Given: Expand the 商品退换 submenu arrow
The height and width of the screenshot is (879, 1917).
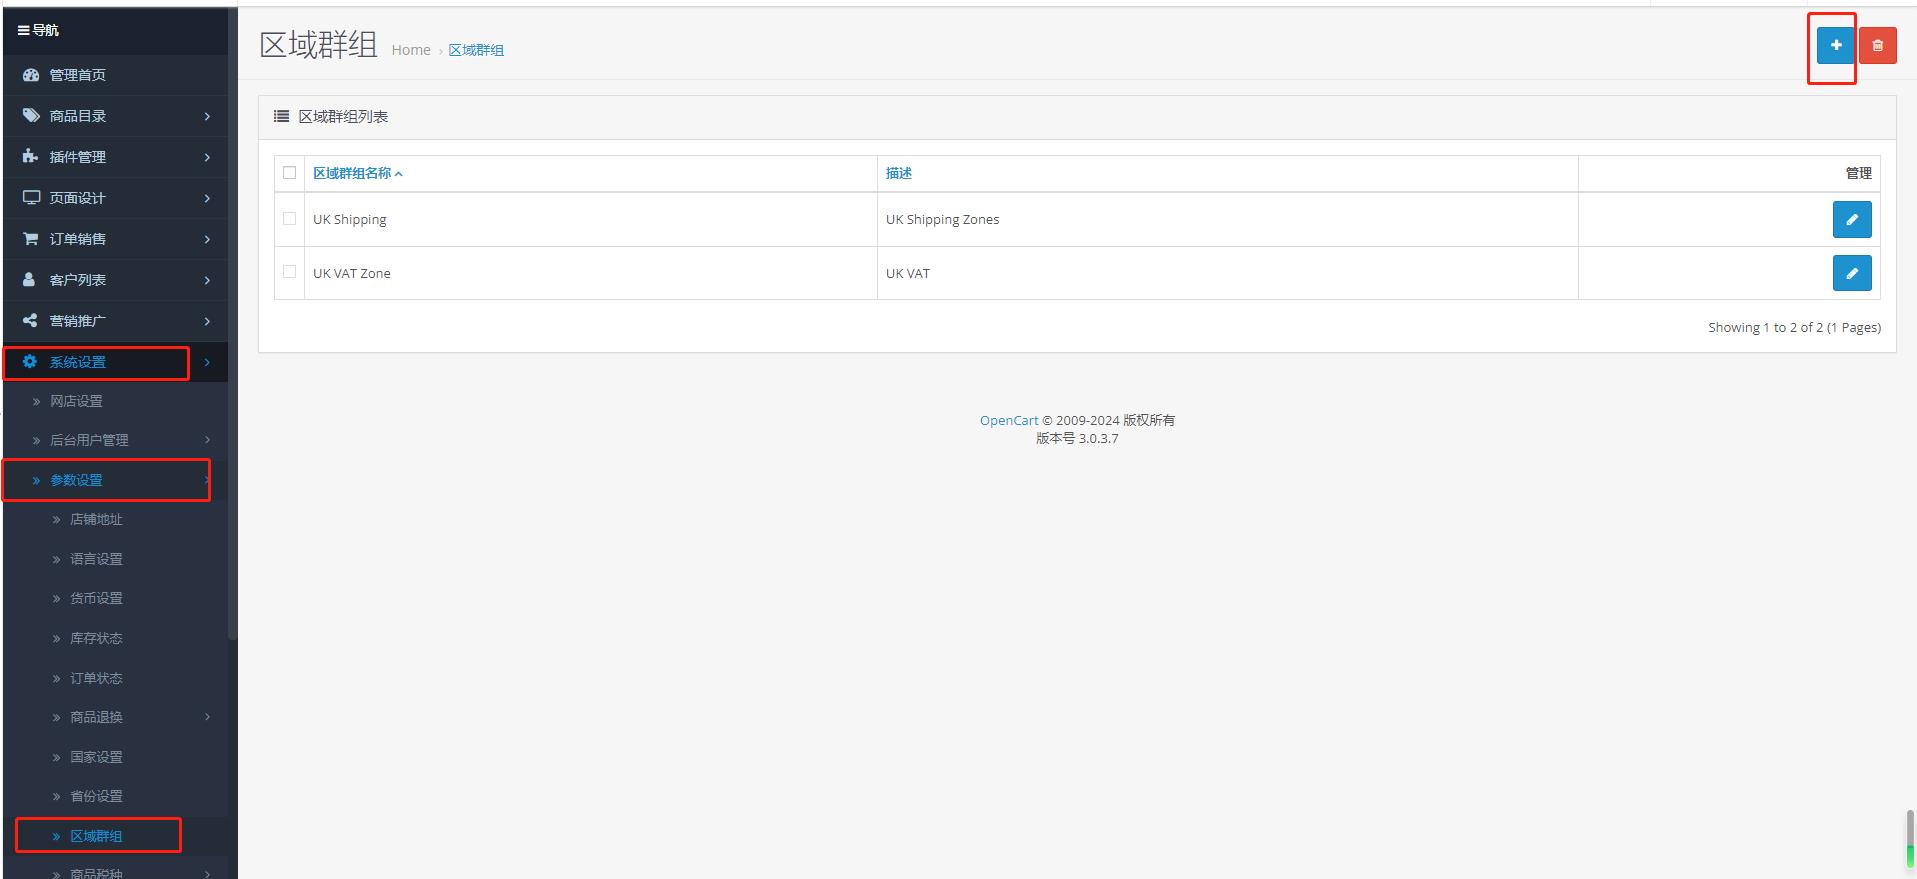Looking at the screenshot, I should click(207, 717).
